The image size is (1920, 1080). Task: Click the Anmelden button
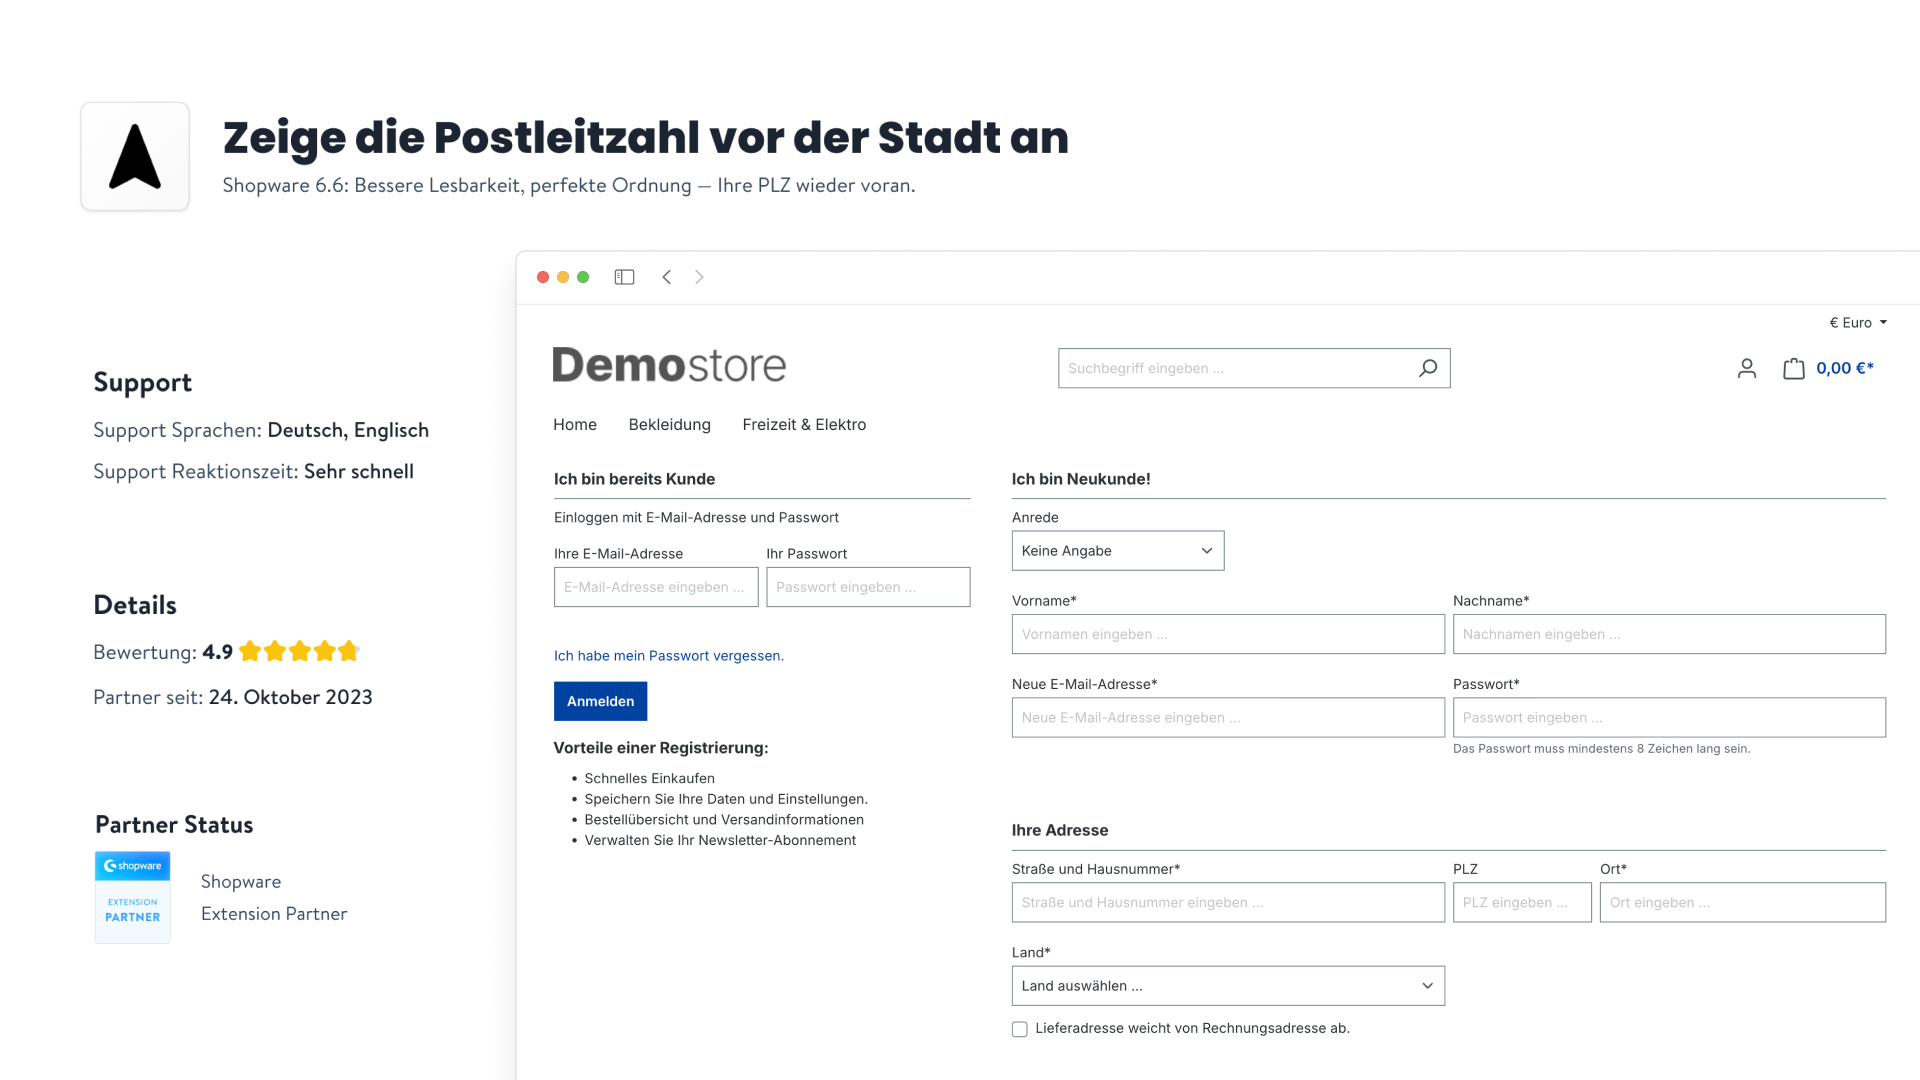pos(600,701)
